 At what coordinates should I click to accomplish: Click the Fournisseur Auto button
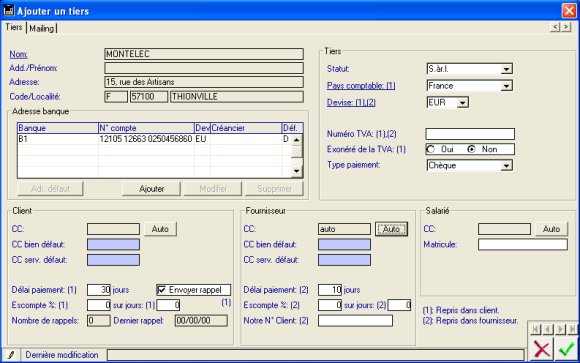pos(391,229)
